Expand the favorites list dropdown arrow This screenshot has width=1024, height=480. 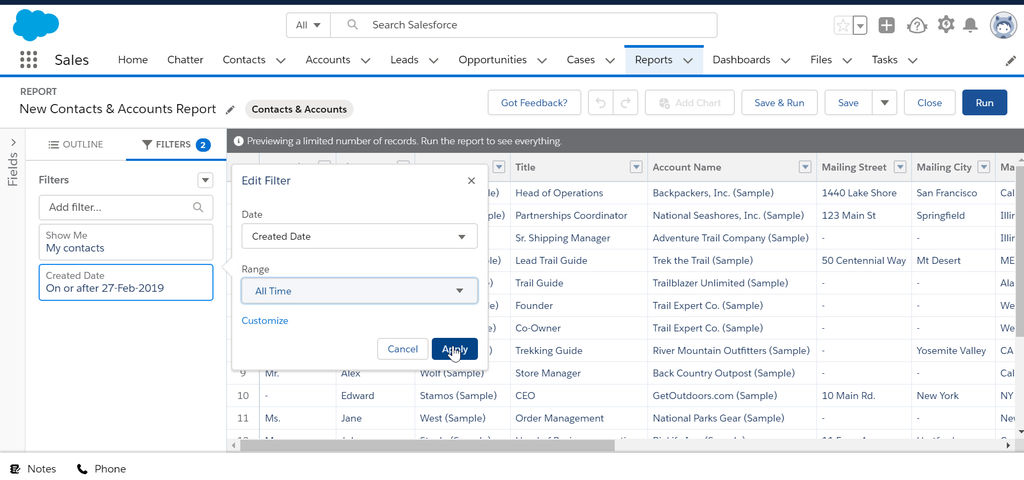pyautogui.click(x=860, y=25)
